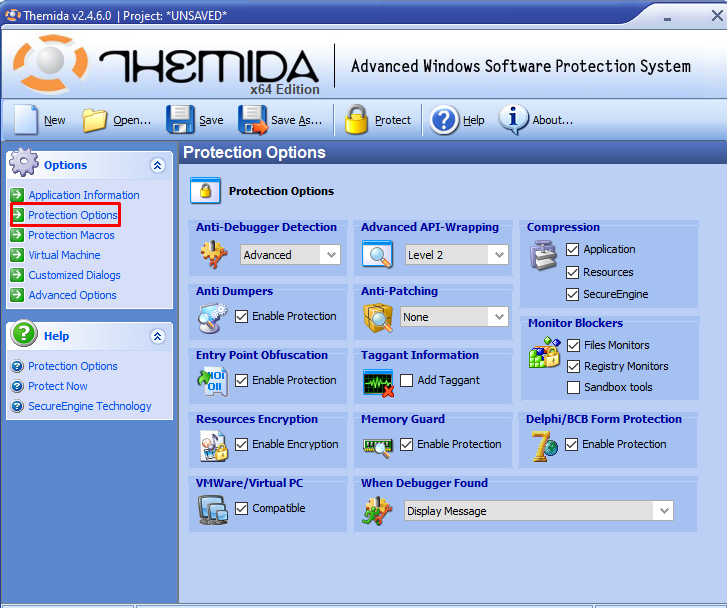
Task: Open Customized Dialogs page
Action: pyautogui.click(x=75, y=275)
